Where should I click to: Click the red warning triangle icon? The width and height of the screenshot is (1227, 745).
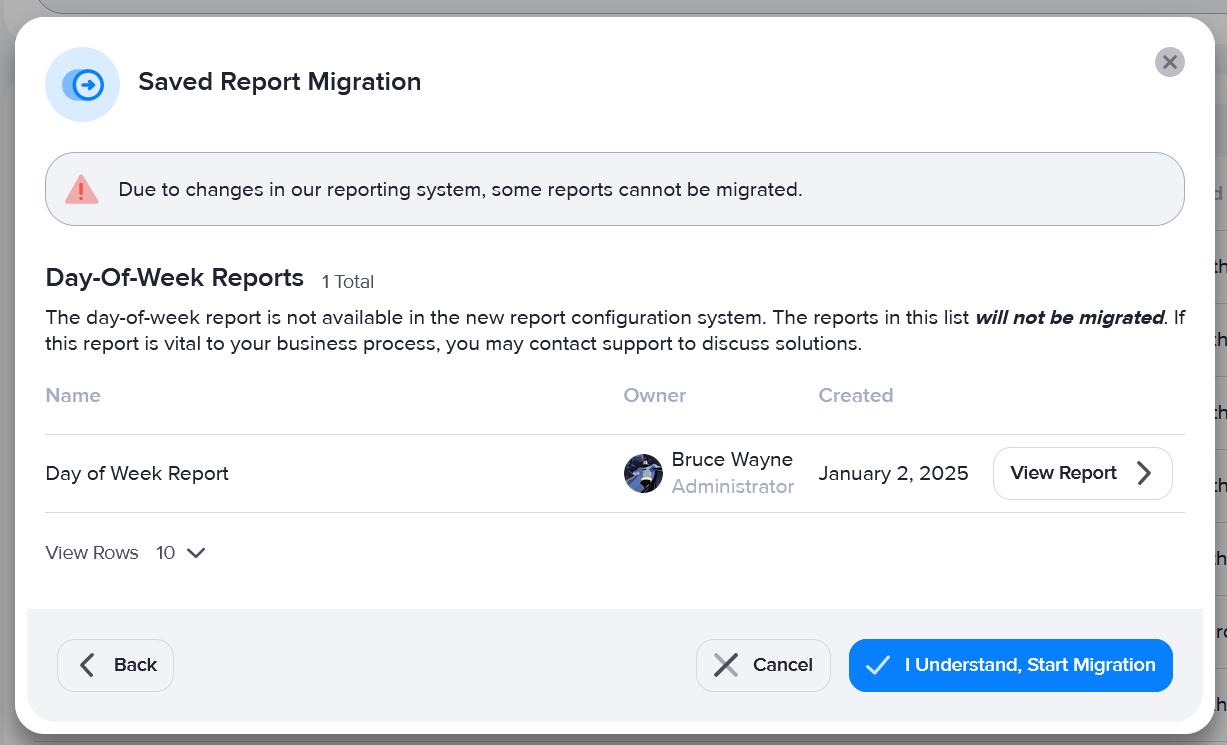pos(82,189)
